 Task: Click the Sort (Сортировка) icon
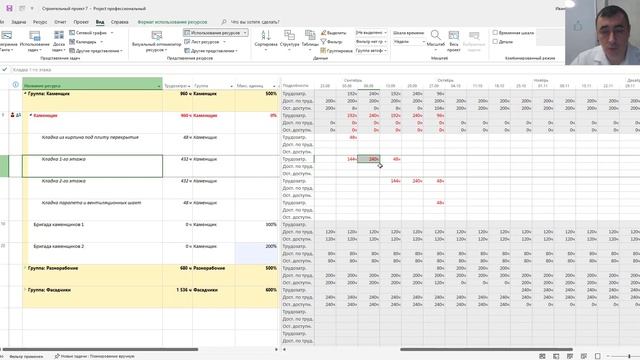266,36
